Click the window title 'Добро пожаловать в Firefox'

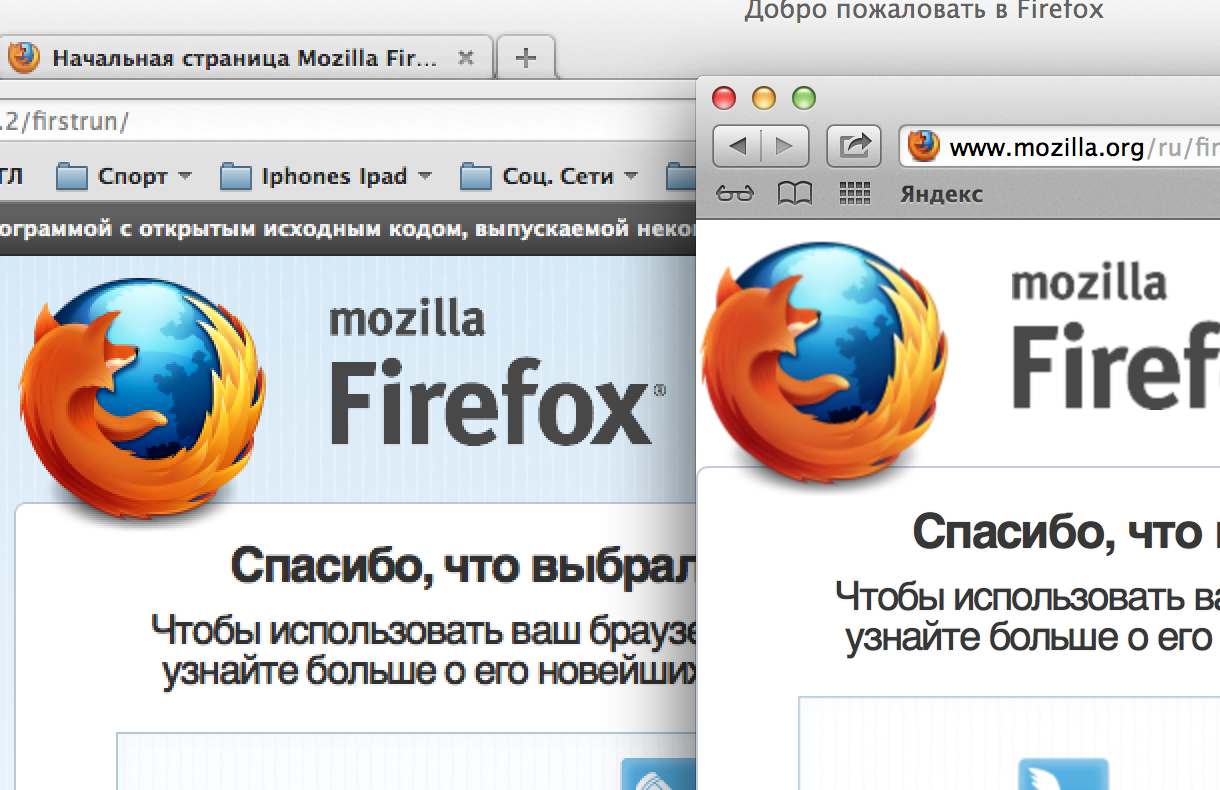point(923,11)
